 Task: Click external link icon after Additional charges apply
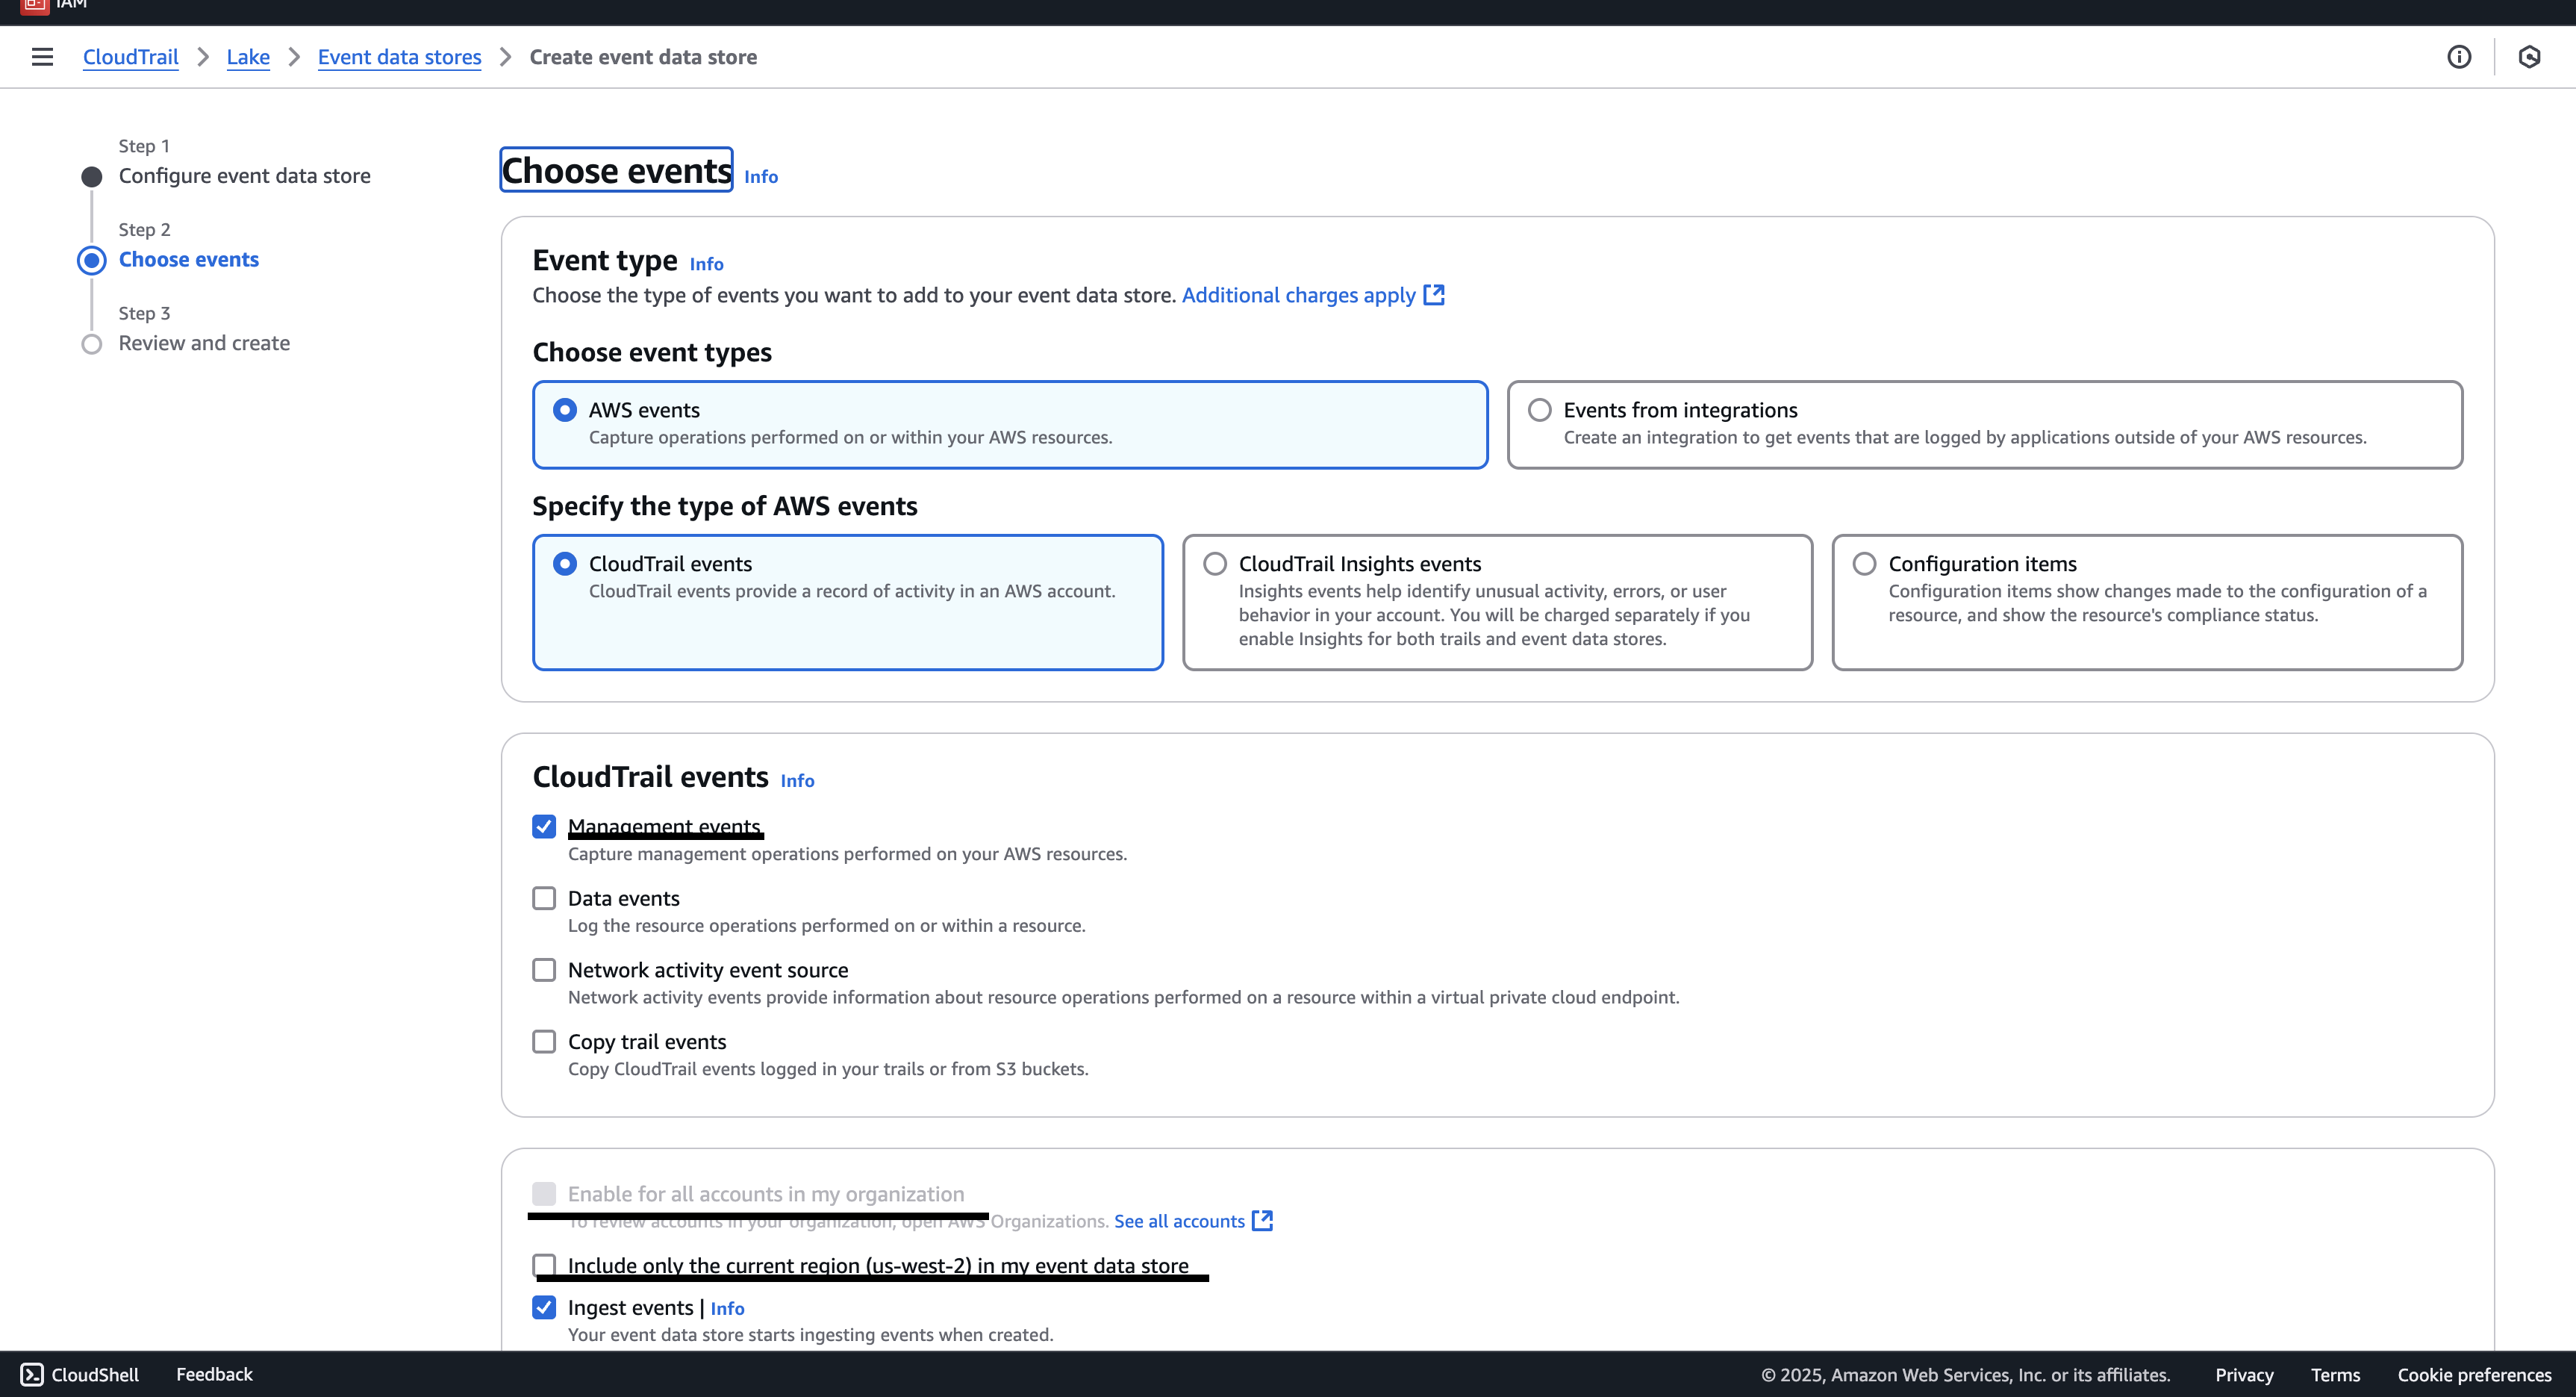[x=1434, y=295]
